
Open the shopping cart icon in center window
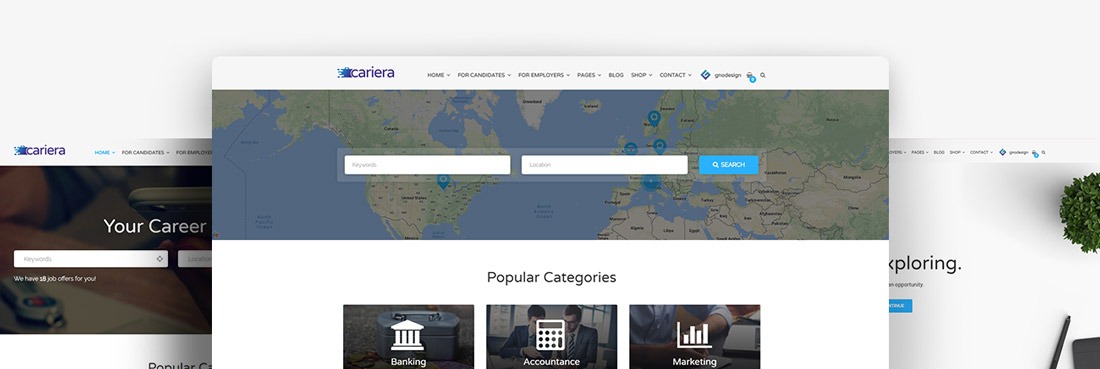tap(750, 76)
